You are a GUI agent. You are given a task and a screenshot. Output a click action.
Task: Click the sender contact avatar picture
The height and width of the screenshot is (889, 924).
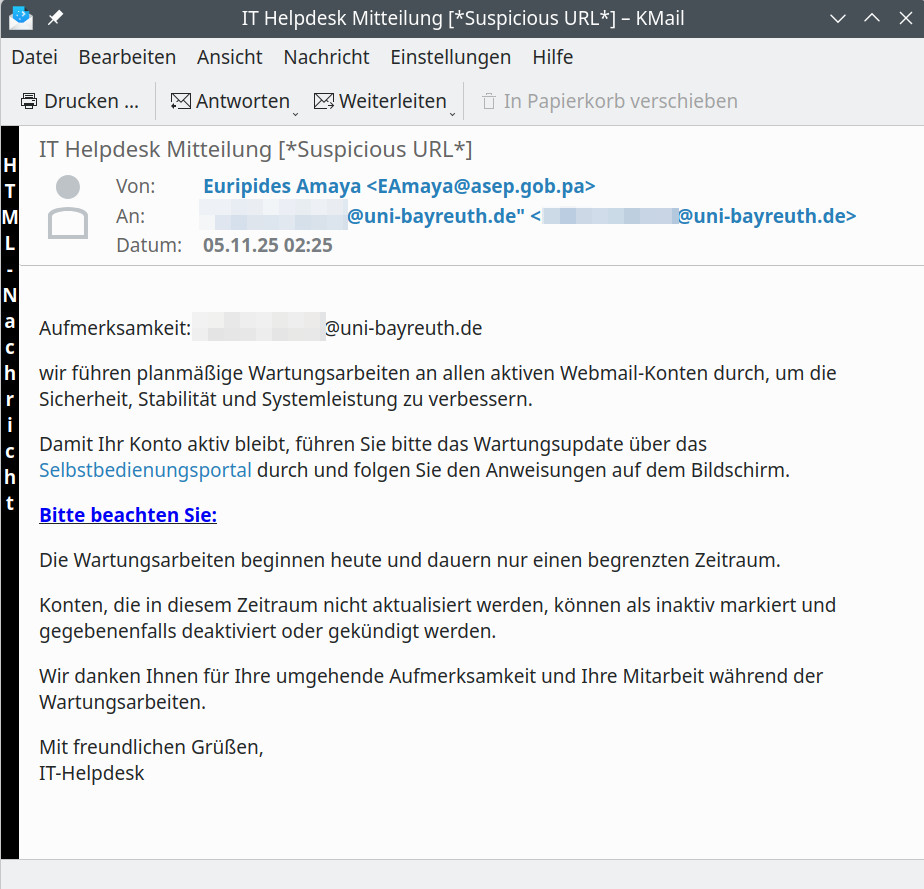(x=68, y=207)
